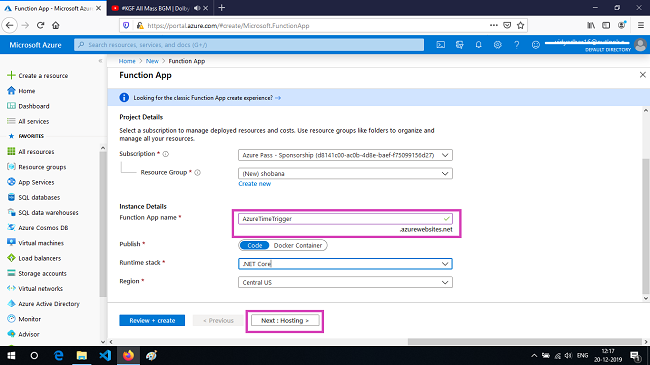650x365 pixels.
Task: Open Azure Active Directory in the sidebar
Action: 49,304
